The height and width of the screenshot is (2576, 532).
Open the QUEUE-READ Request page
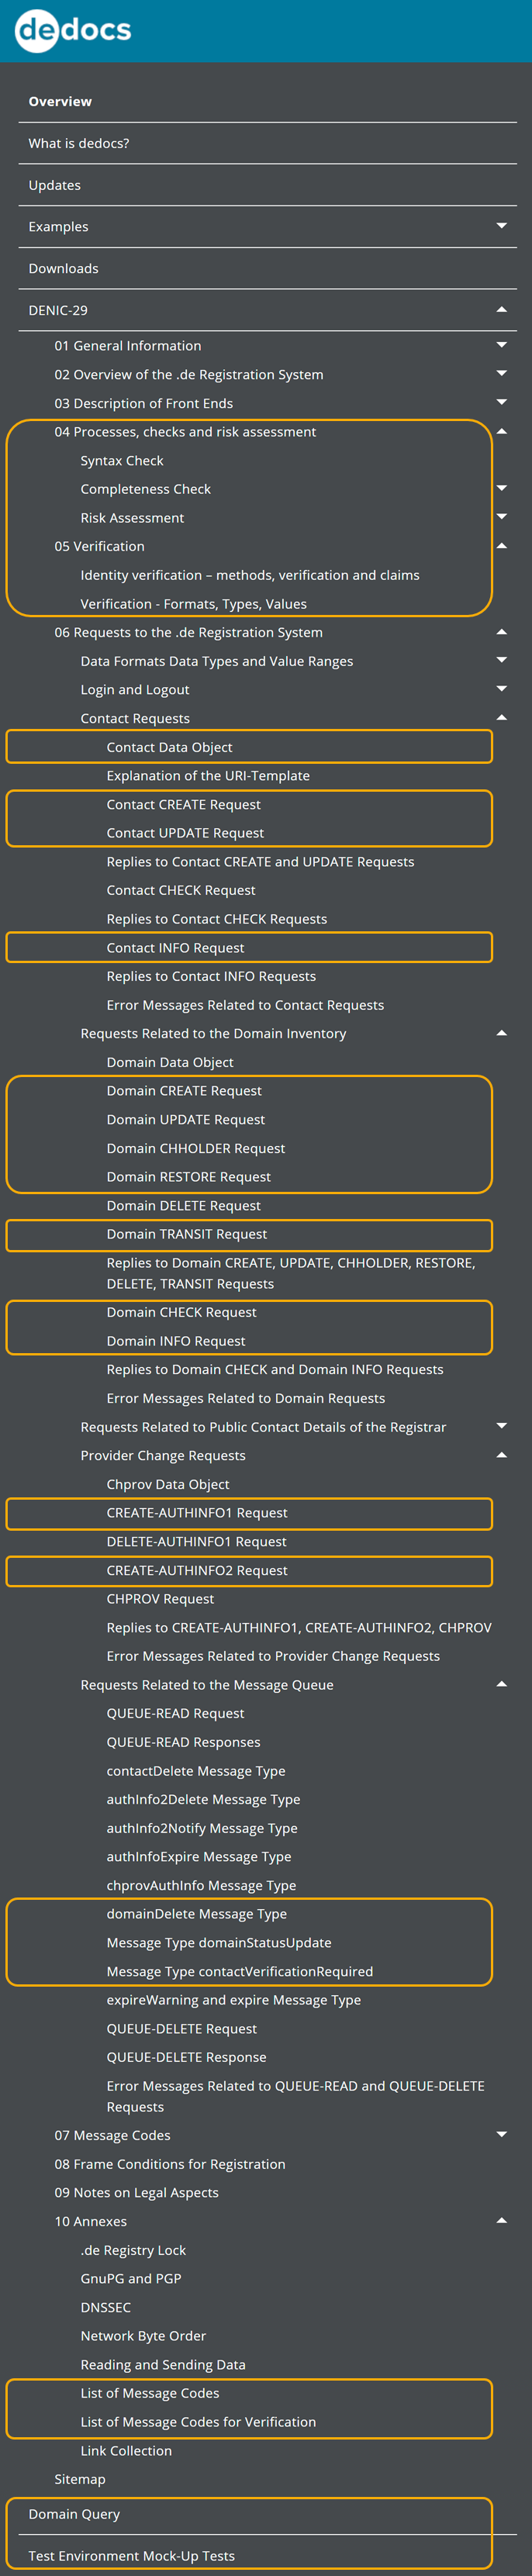pos(176,1713)
